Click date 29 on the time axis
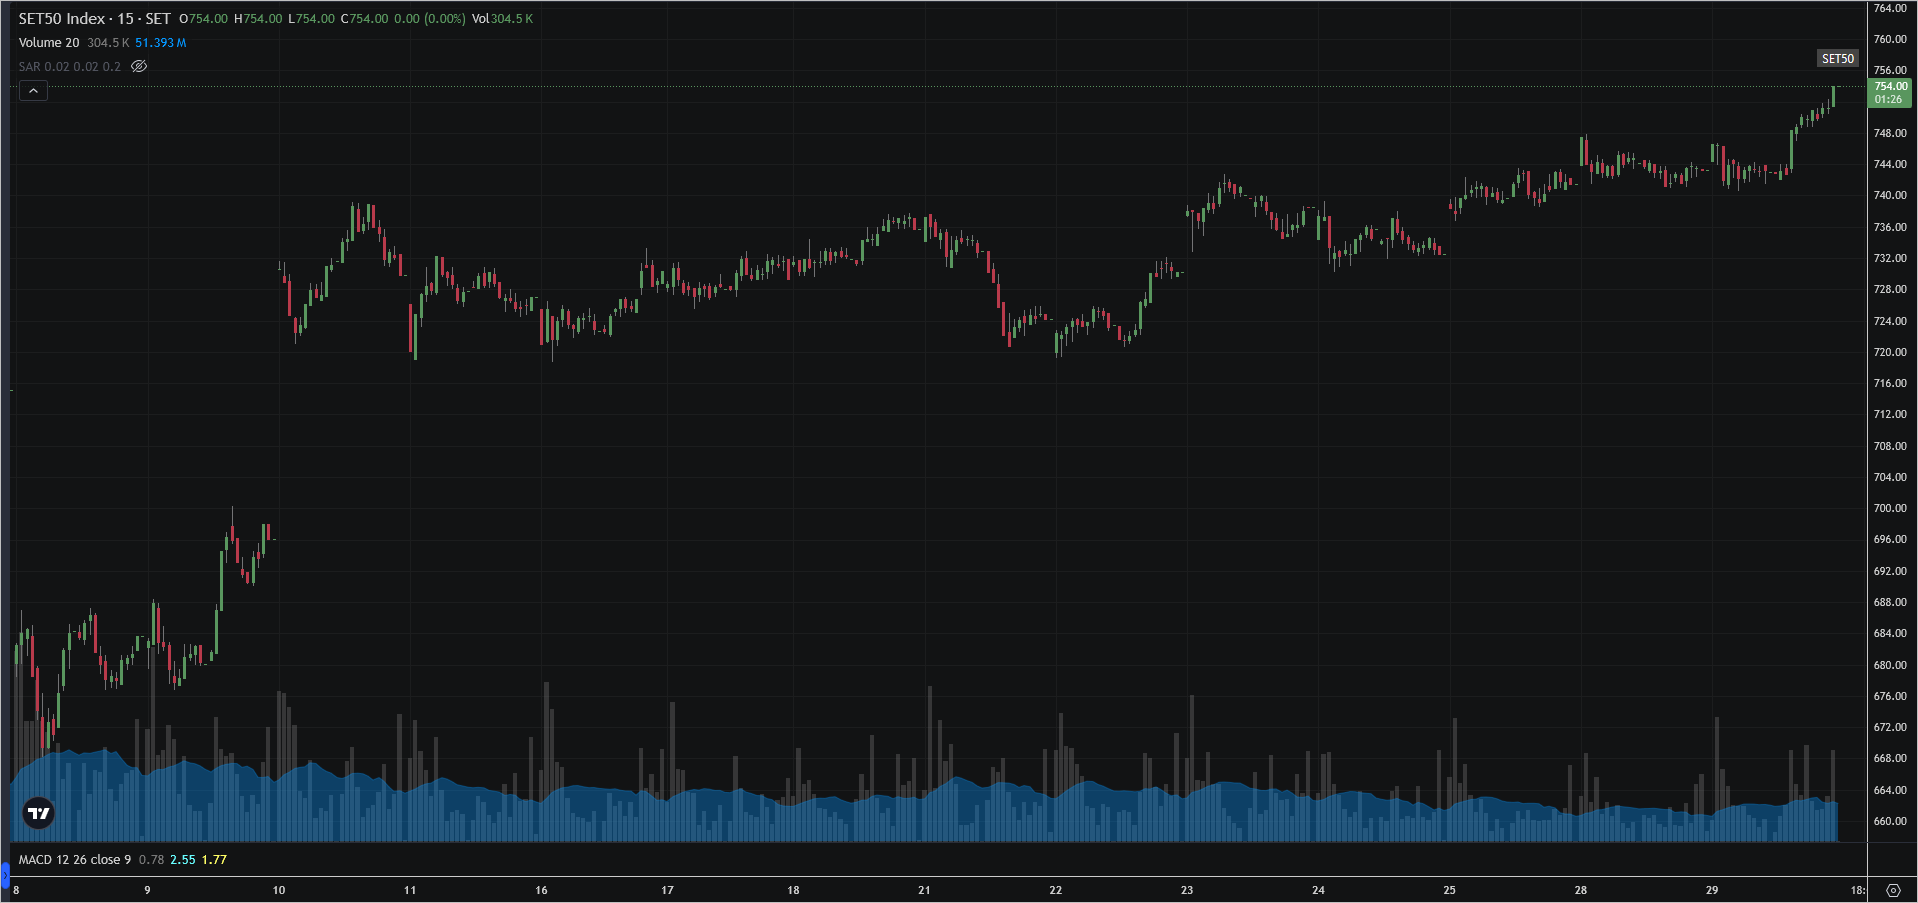This screenshot has height=903, width=1918. point(1712,890)
